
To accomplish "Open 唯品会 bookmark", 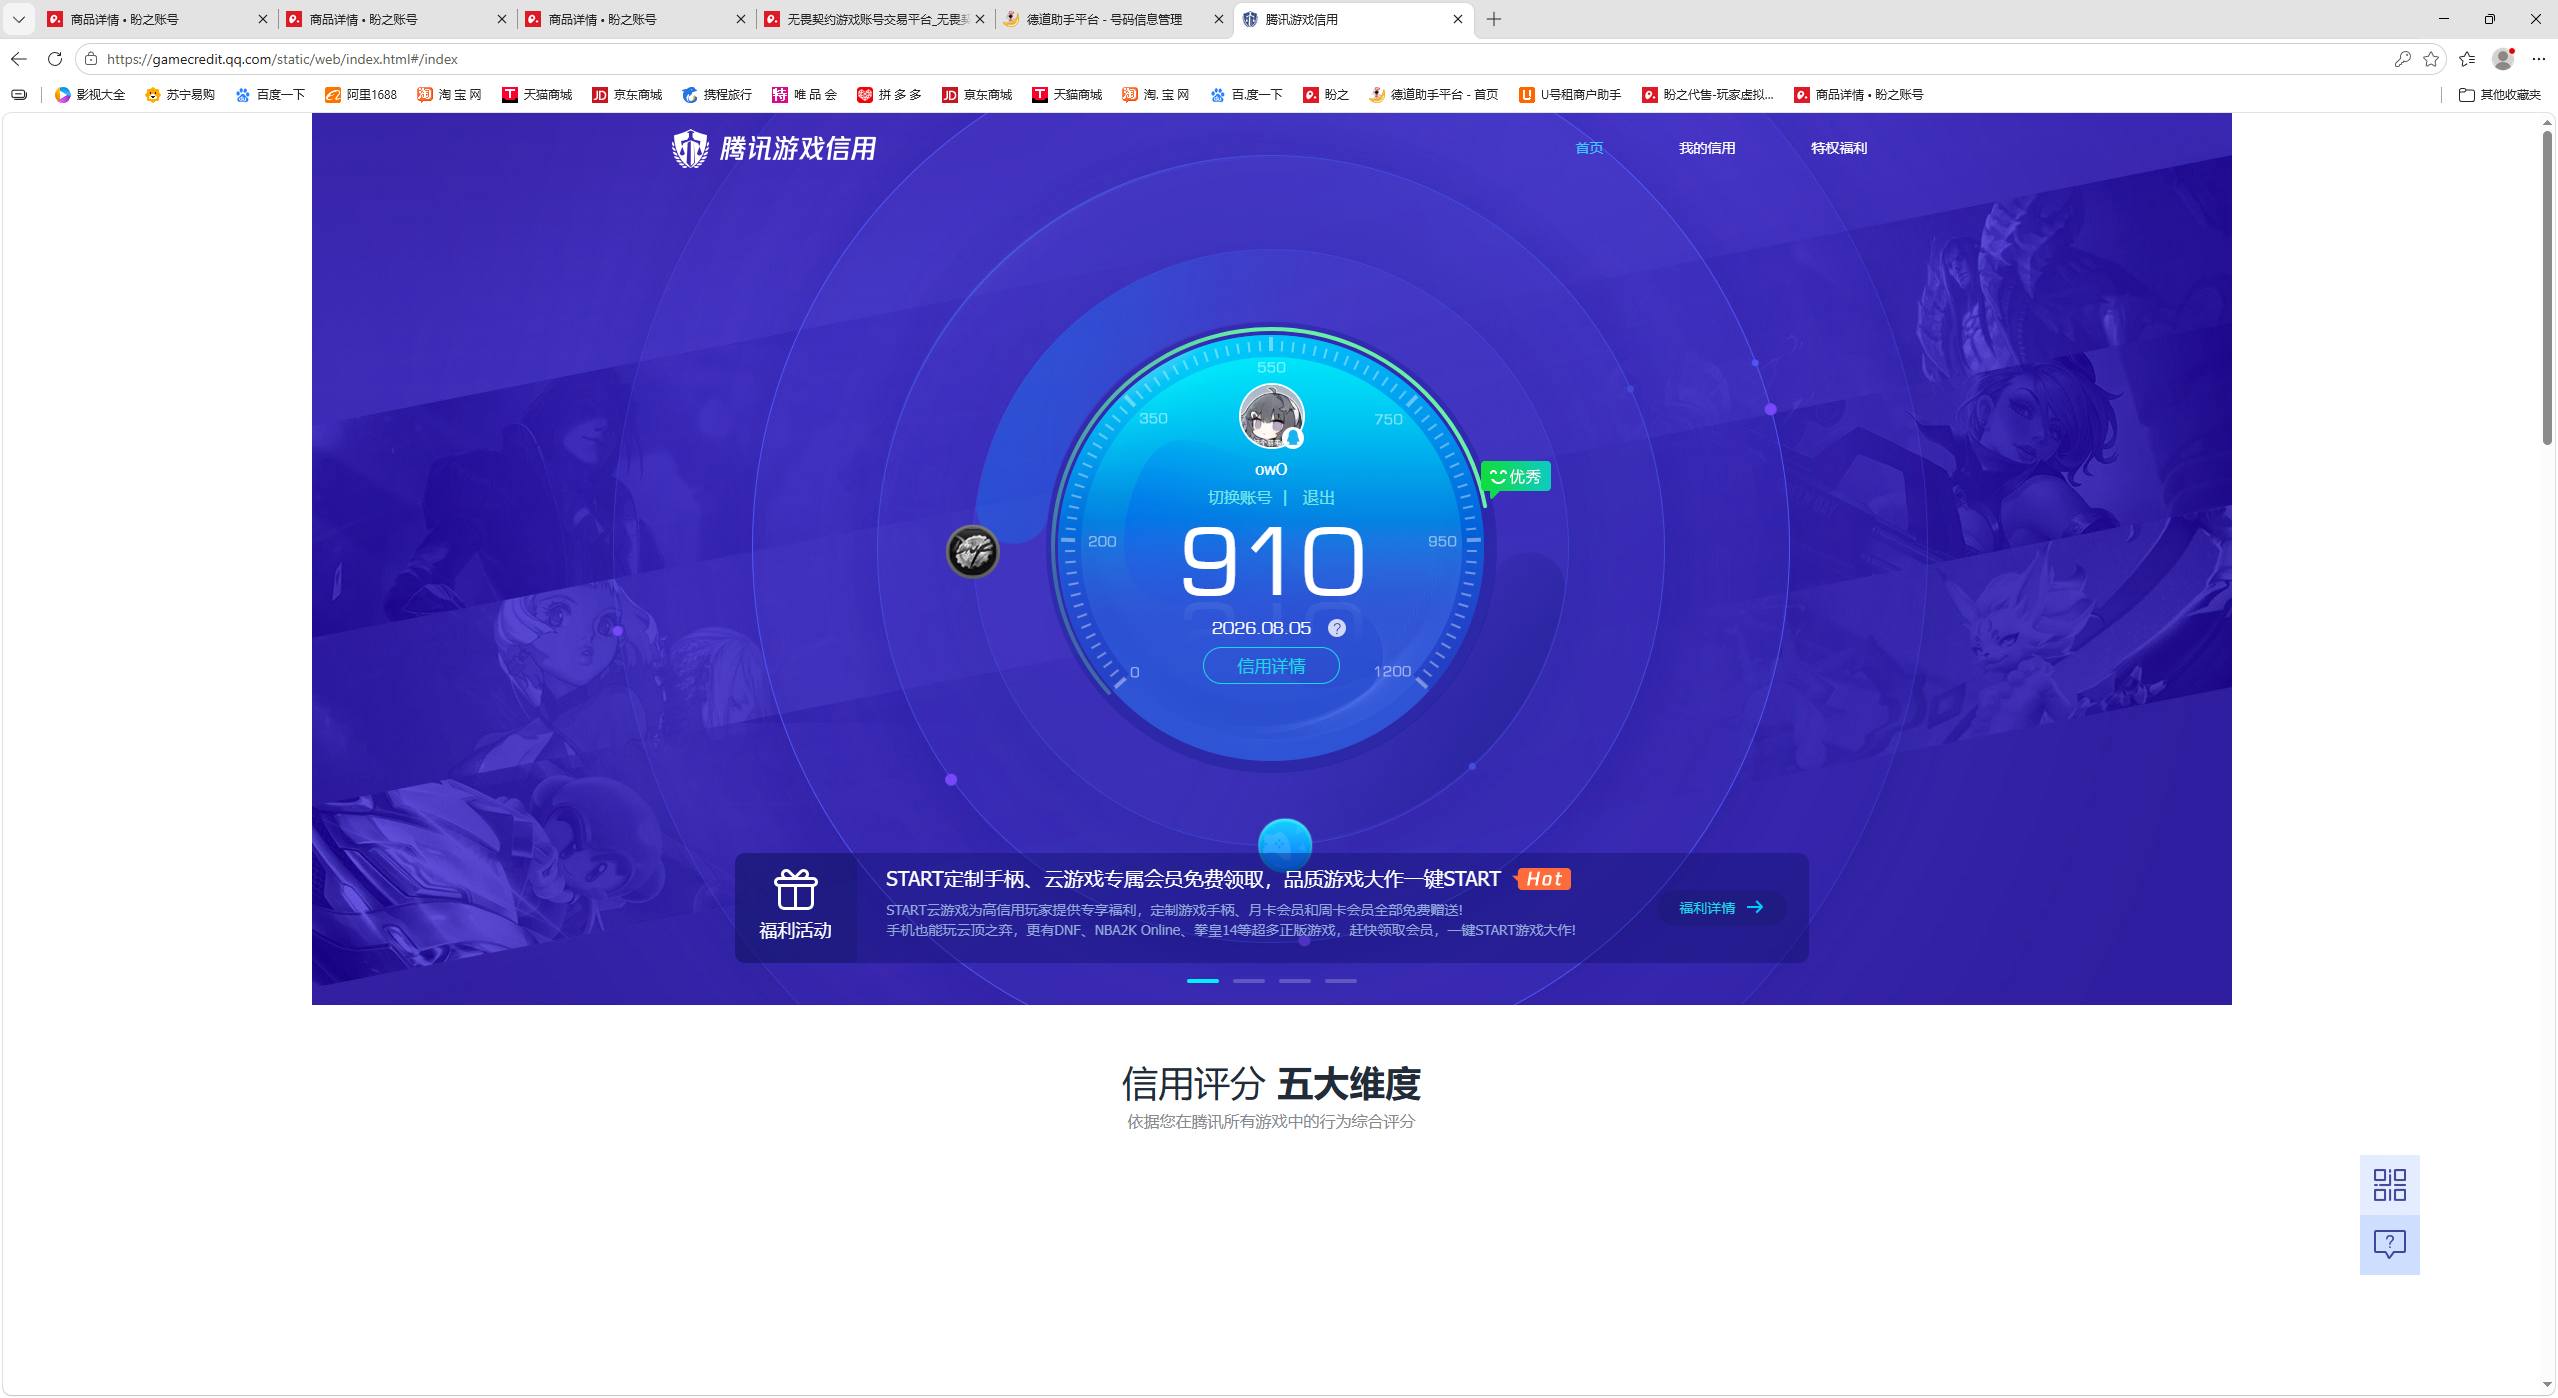I will click(804, 95).
